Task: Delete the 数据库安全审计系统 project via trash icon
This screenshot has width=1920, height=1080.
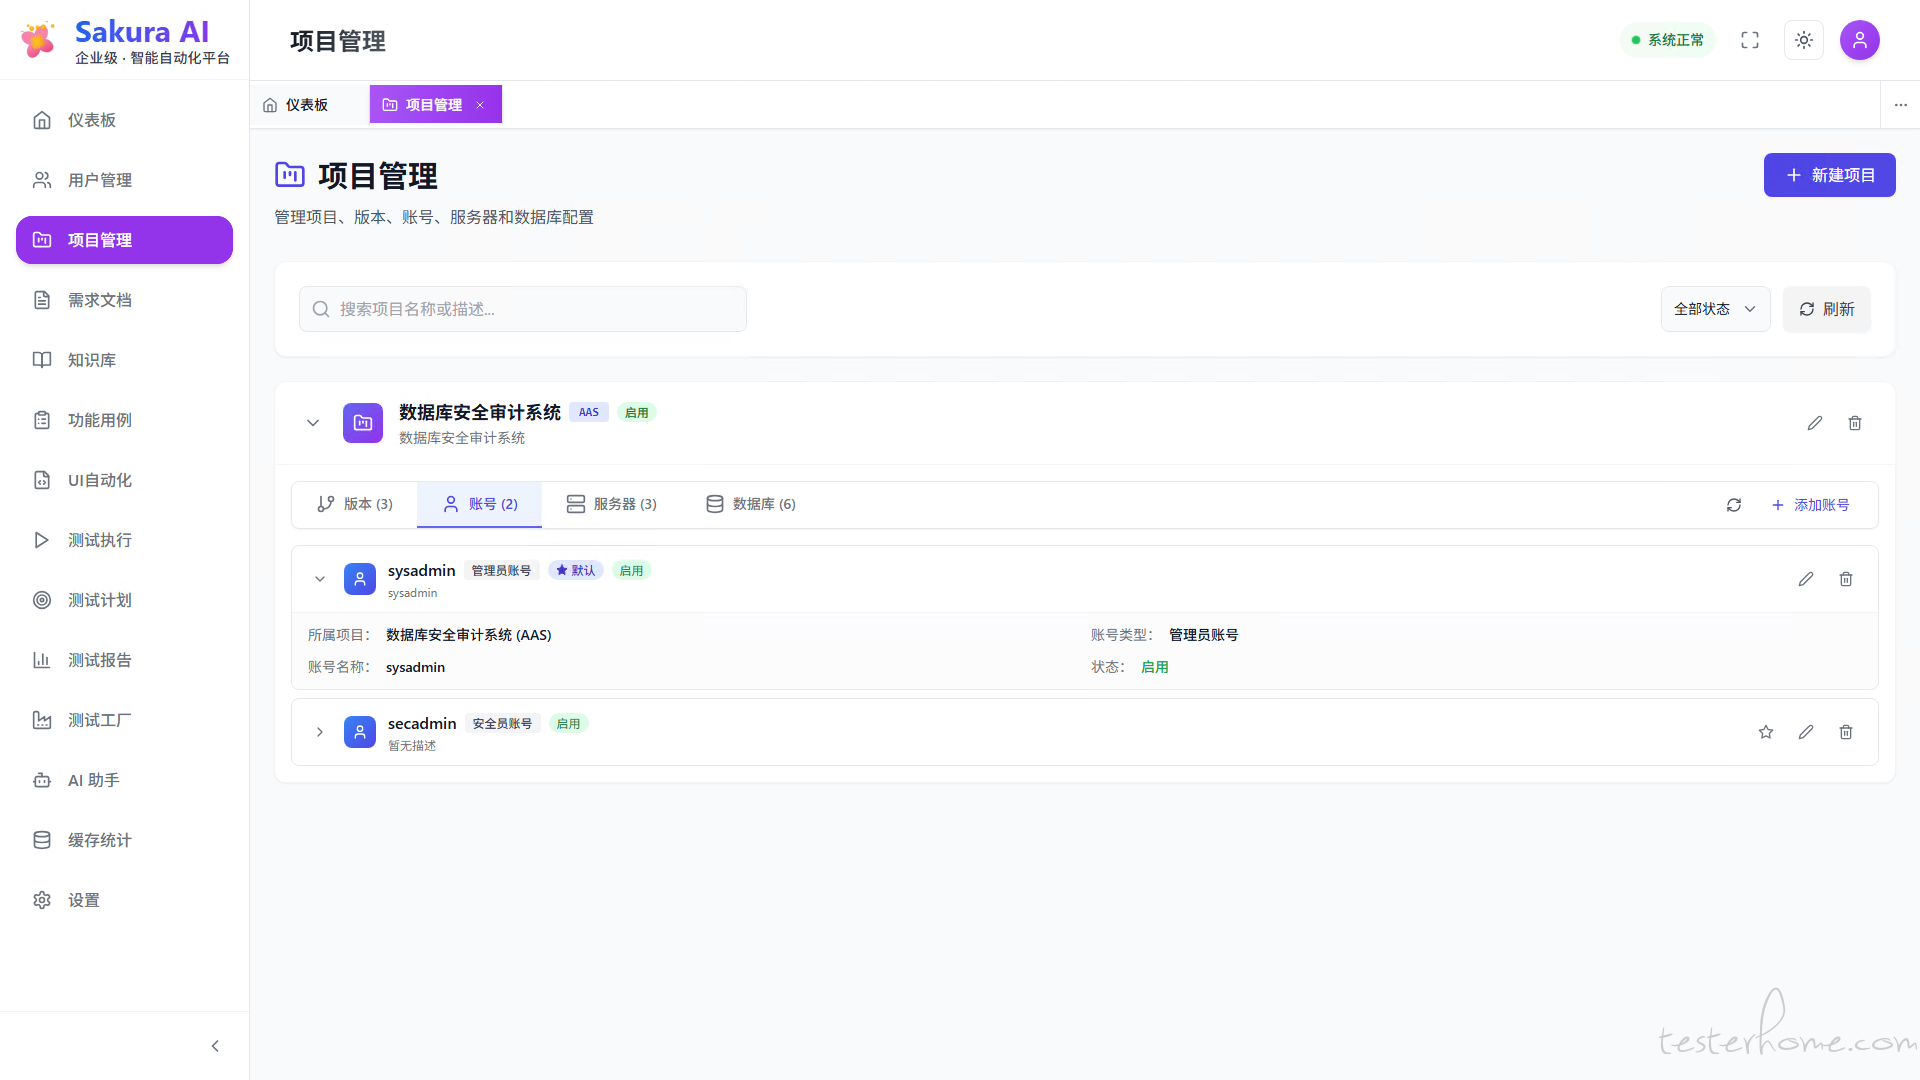Action: point(1855,423)
